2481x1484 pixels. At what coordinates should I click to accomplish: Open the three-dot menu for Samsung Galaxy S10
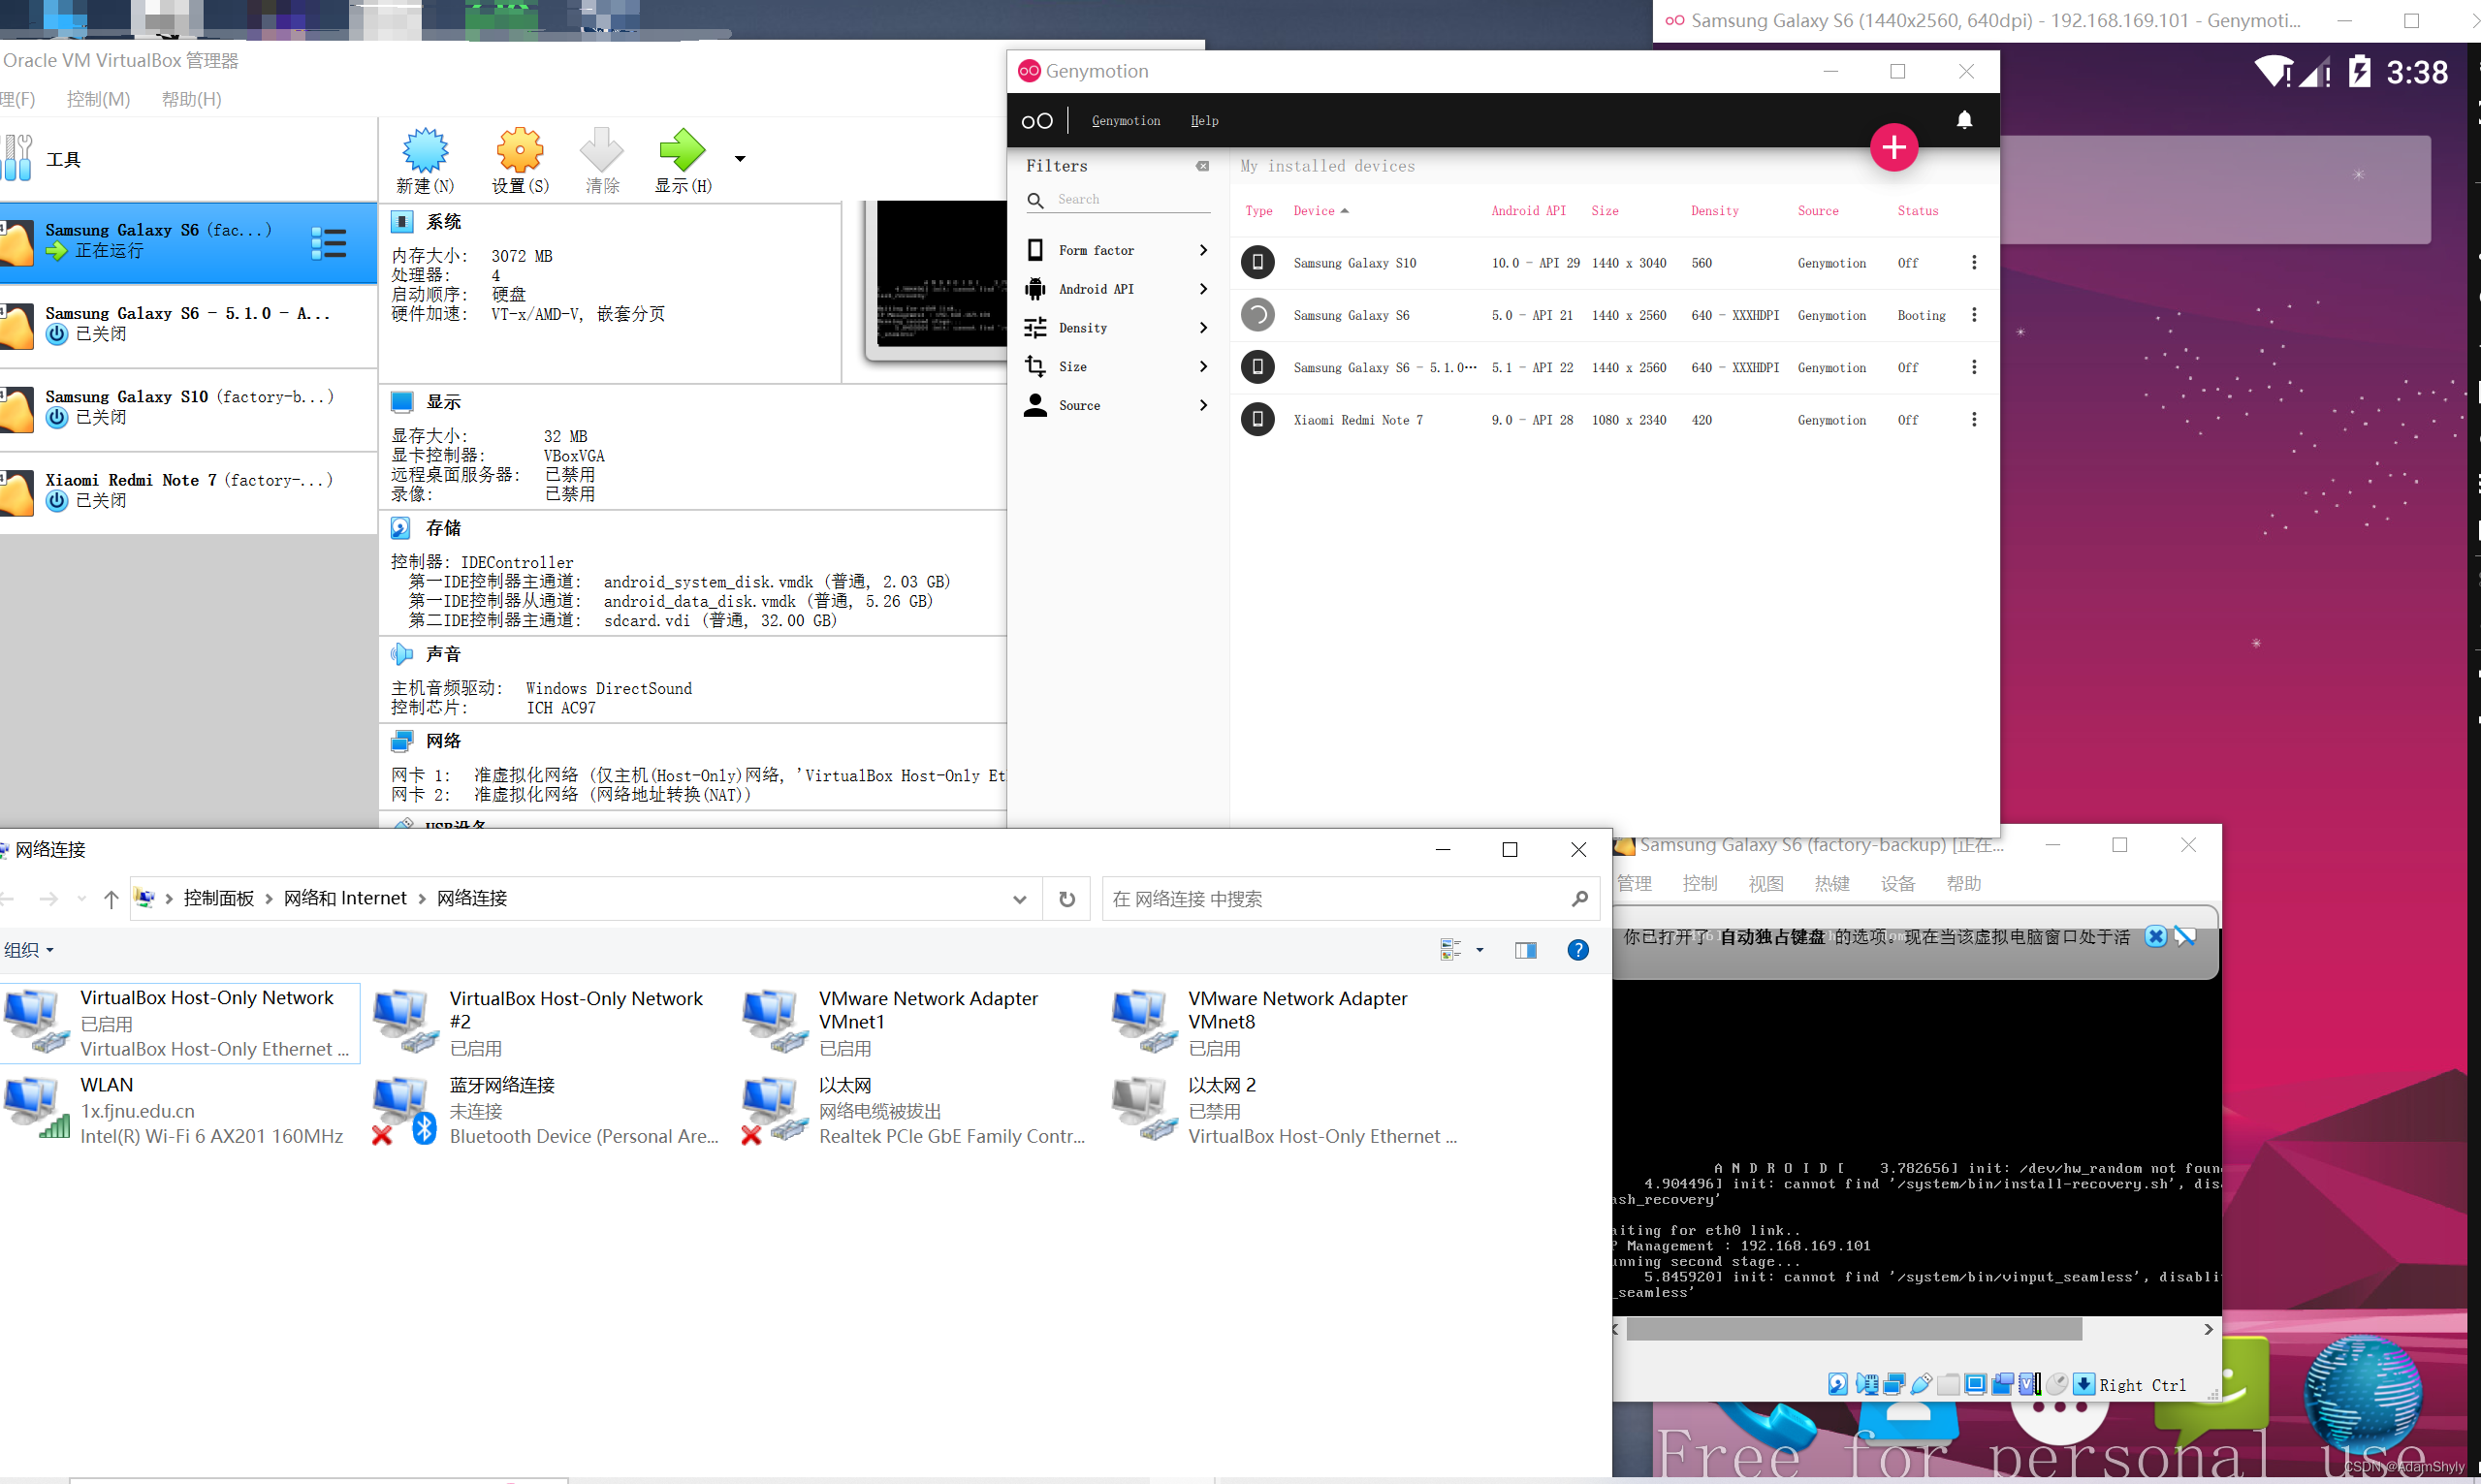[x=1974, y=262]
